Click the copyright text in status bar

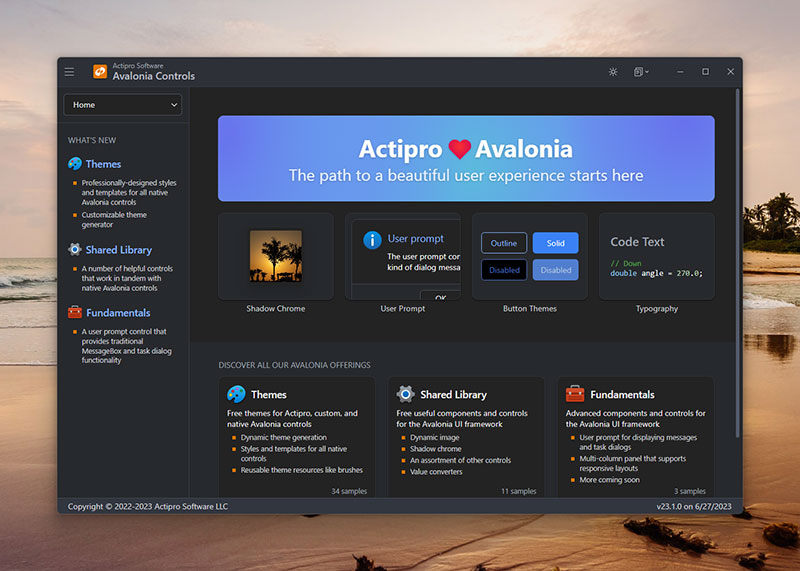pos(148,507)
